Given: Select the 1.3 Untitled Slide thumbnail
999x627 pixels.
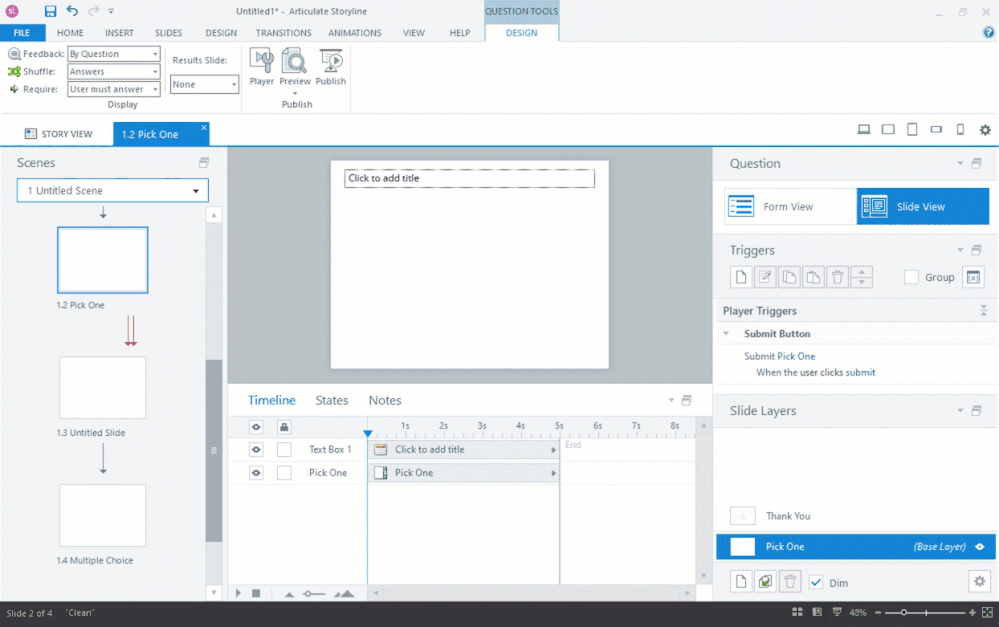Looking at the screenshot, I should tap(103, 388).
